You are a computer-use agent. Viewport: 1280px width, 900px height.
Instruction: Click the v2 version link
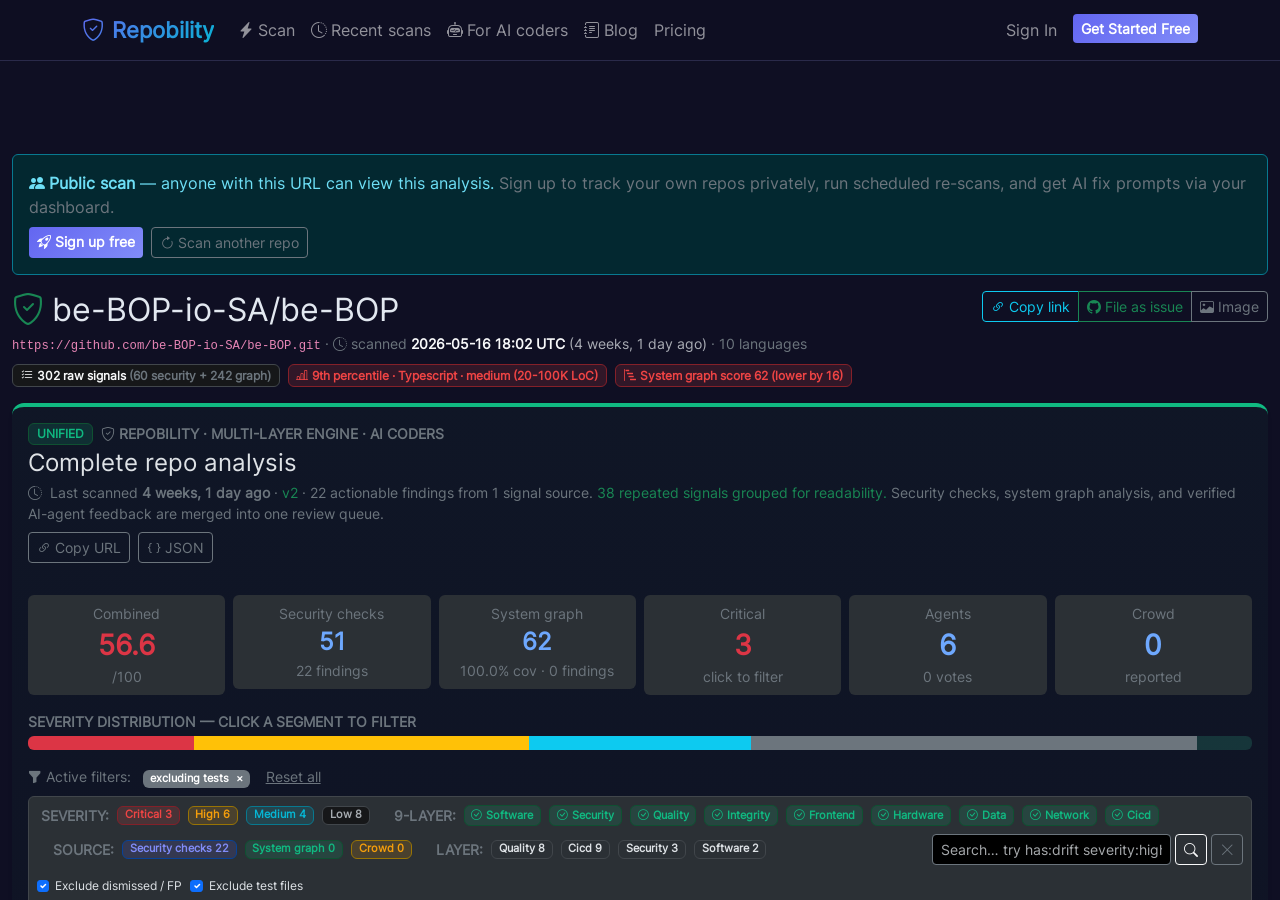(290, 493)
